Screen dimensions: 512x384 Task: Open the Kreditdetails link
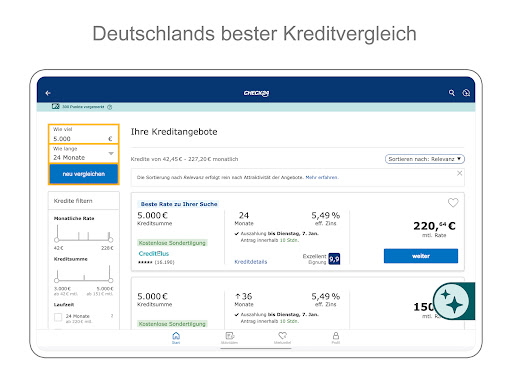coord(251,262)
